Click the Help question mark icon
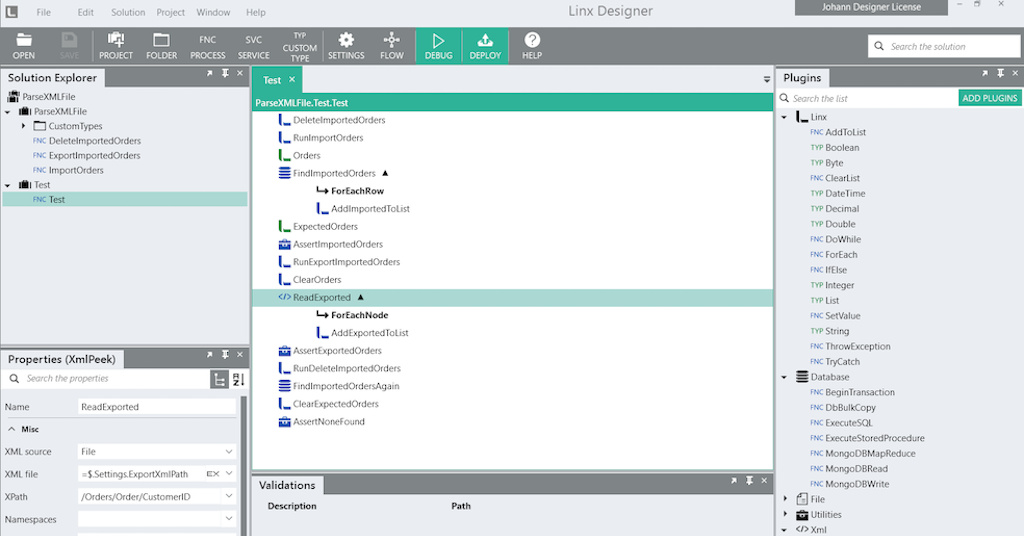1024x536 pixels. pos(532,41)
